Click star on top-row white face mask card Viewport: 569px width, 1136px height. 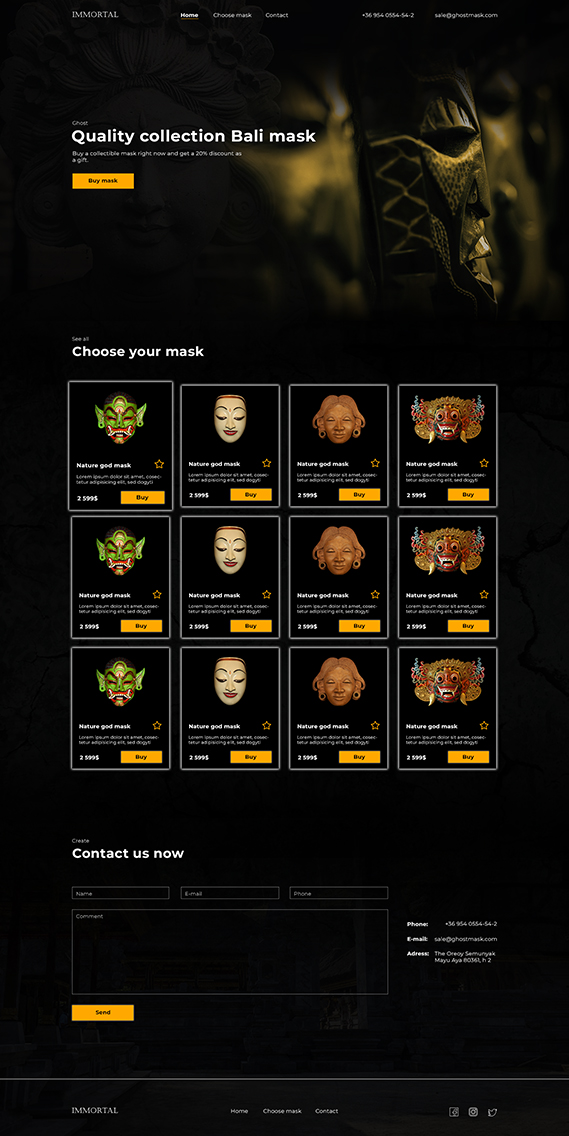267,463
